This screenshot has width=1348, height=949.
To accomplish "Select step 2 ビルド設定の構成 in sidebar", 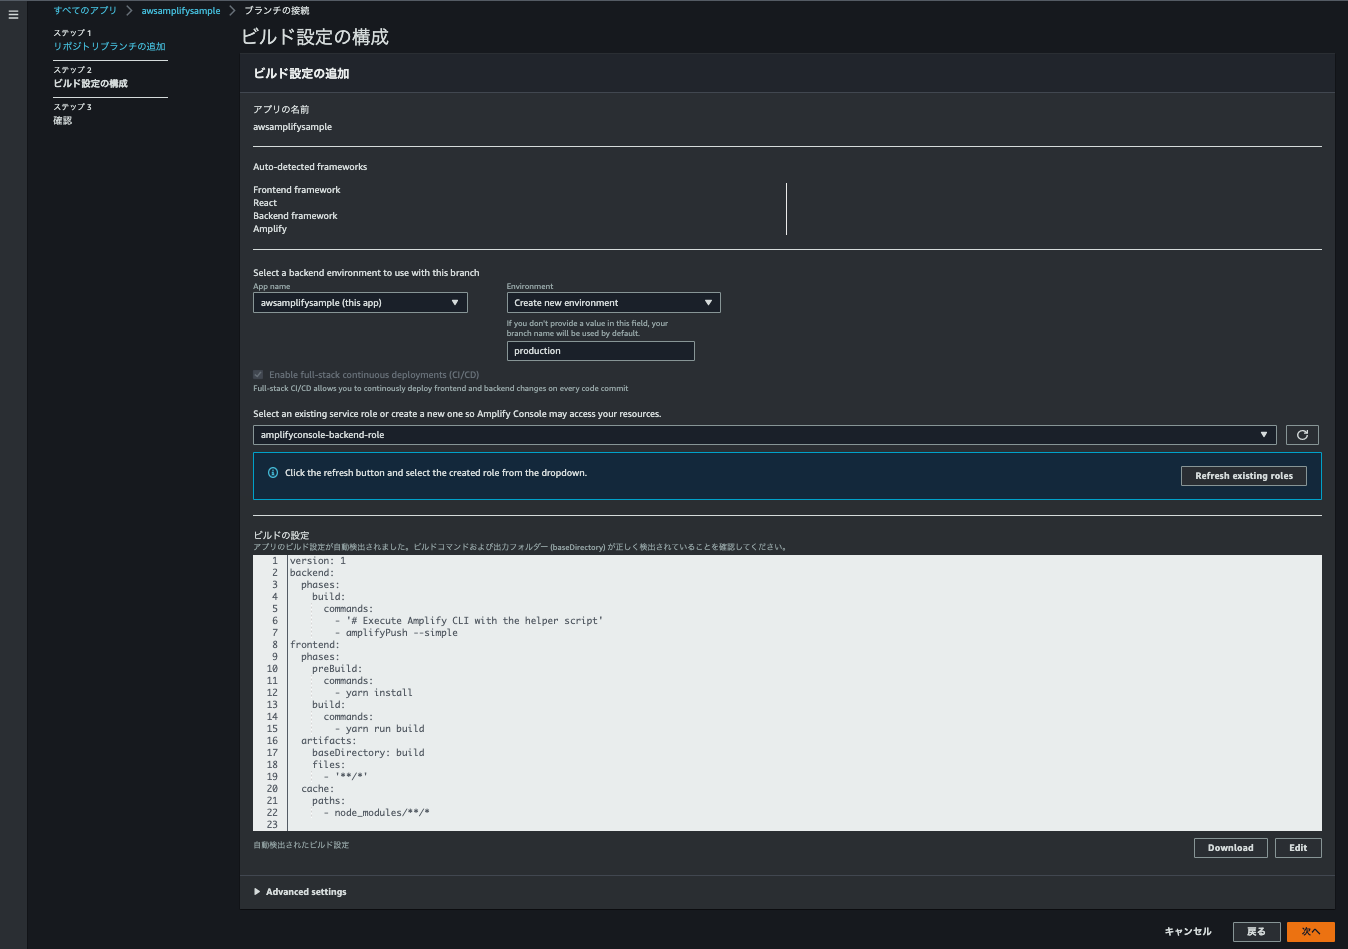I will (91, 84).
